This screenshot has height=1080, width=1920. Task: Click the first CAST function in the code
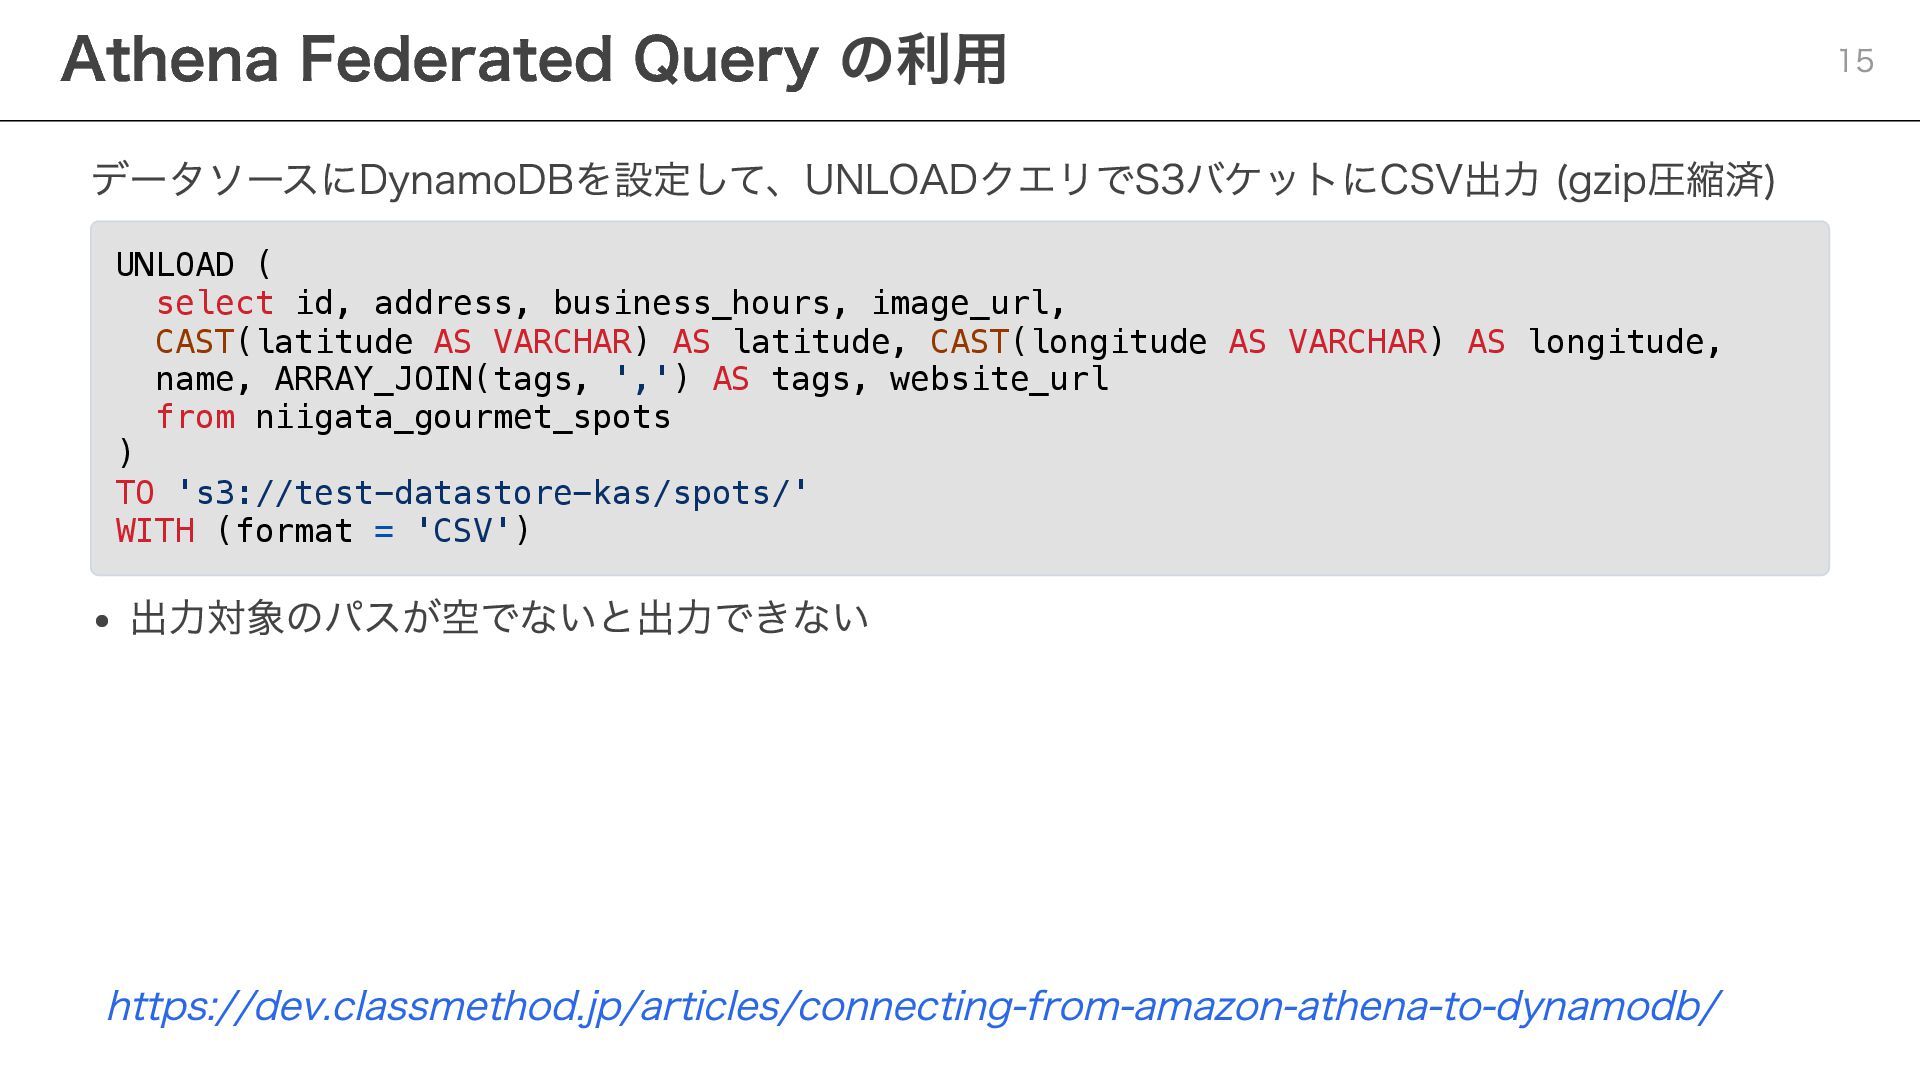194,342
